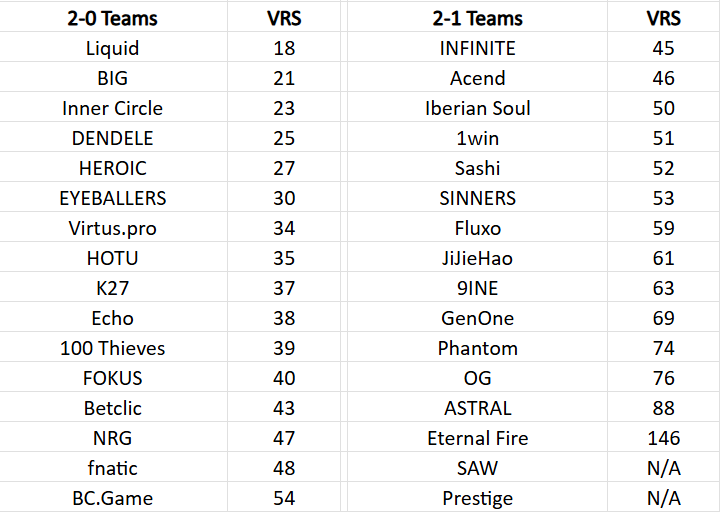Image resolution: width=720 pixels, height=512 pixels.
Task: Select the fnatic cell
Action: (112, 468)
